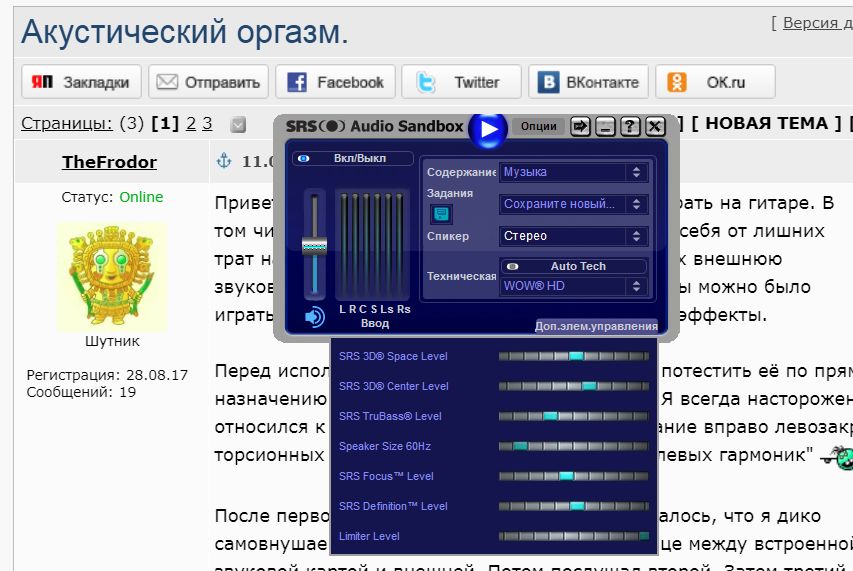
Task: Share the page on Twitter
Action: click(461, 82)
